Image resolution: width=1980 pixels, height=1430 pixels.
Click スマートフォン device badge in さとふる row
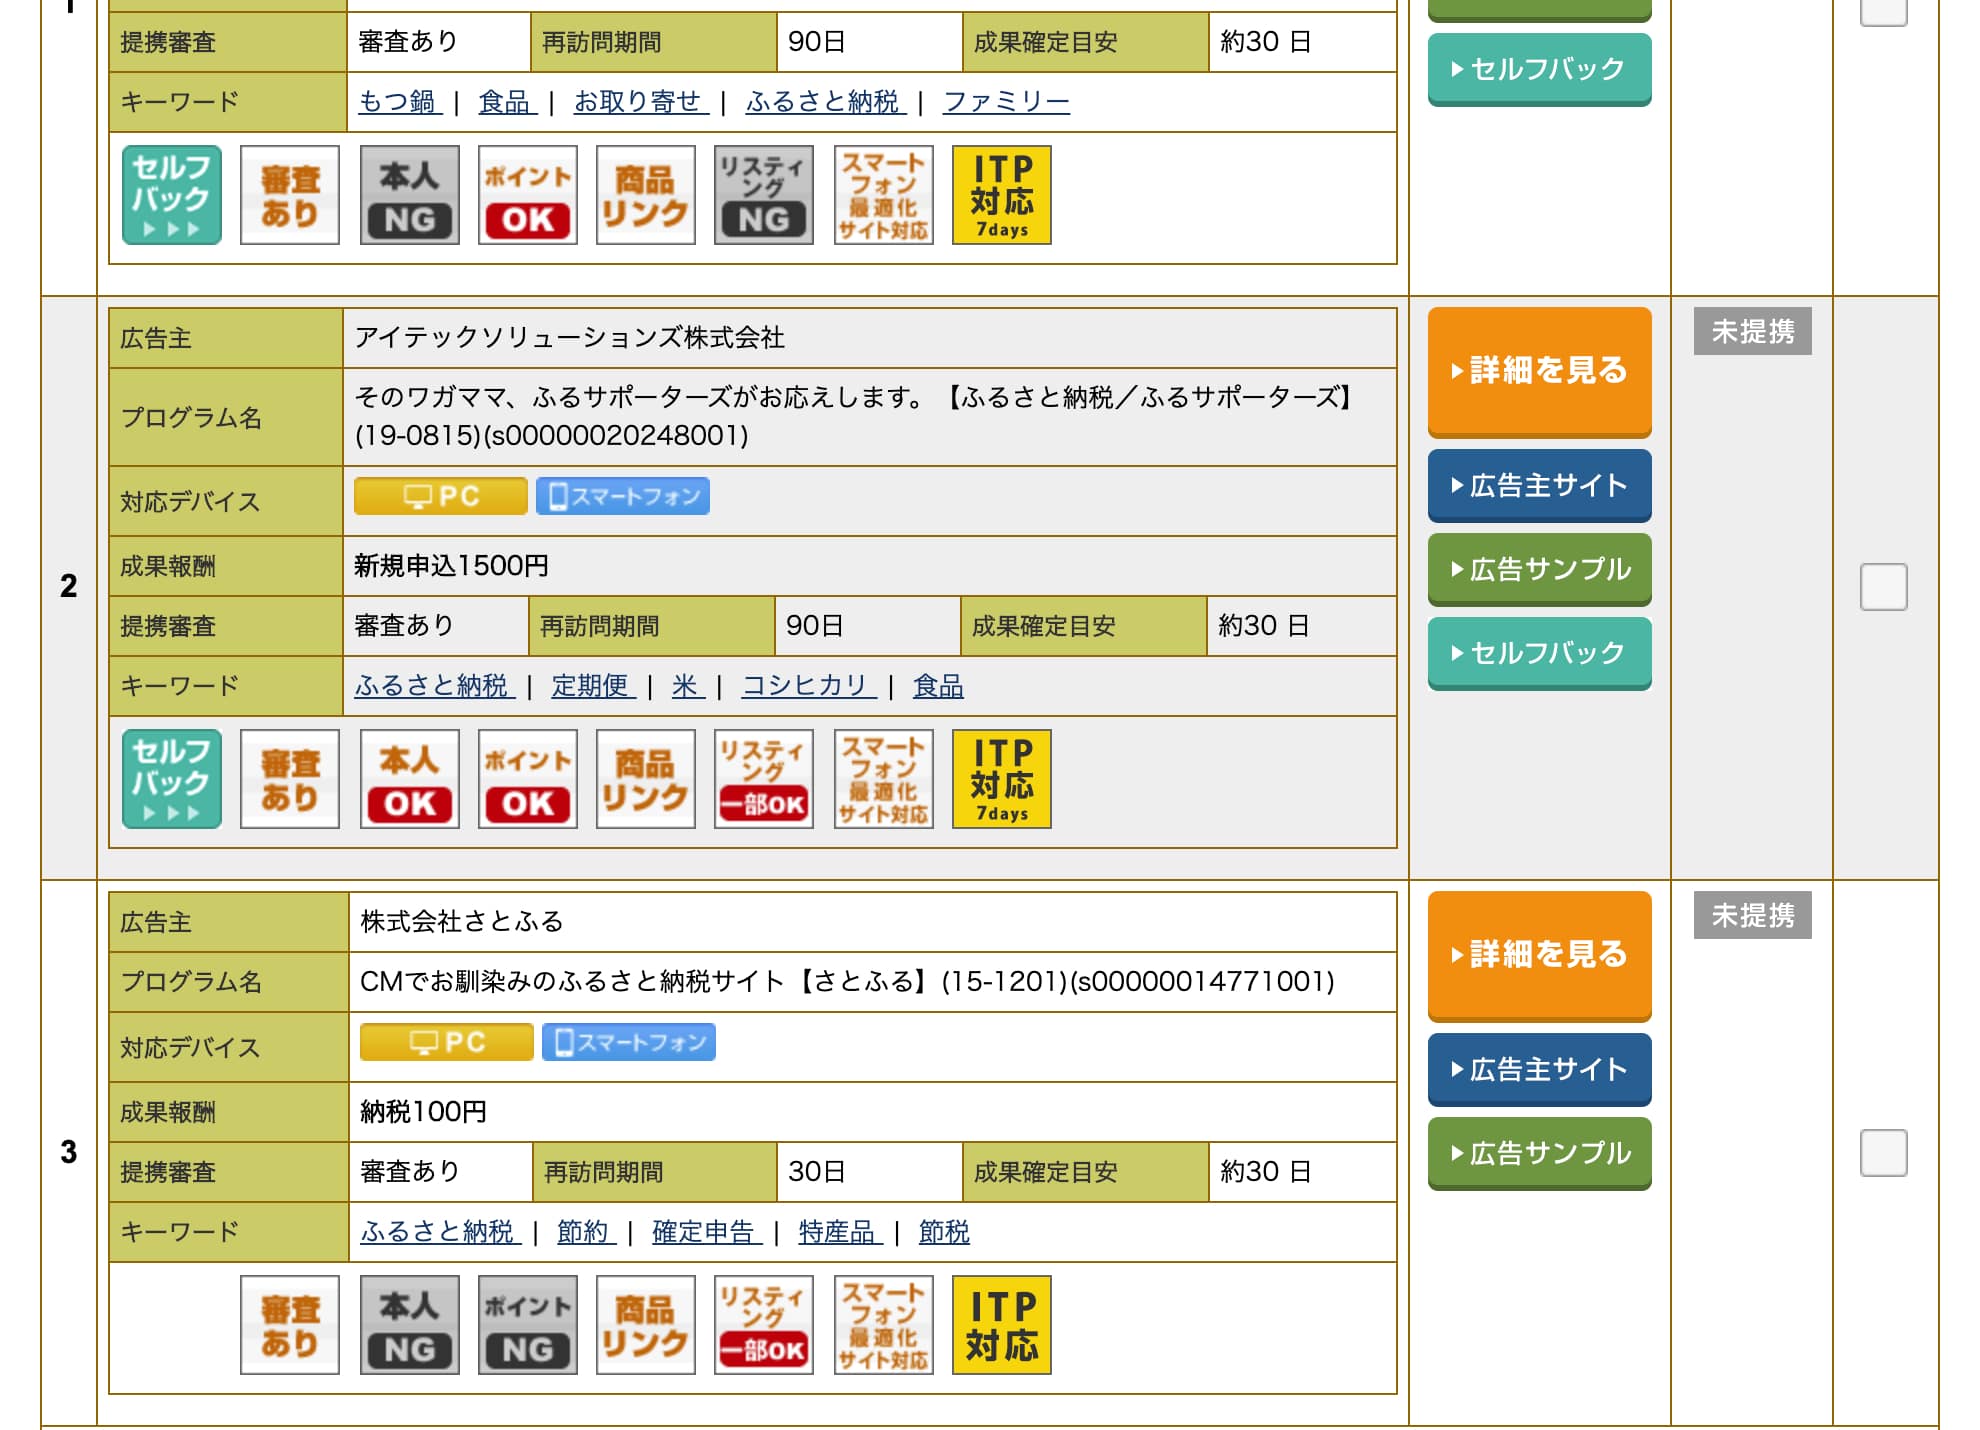click(x=628, y=1042)
